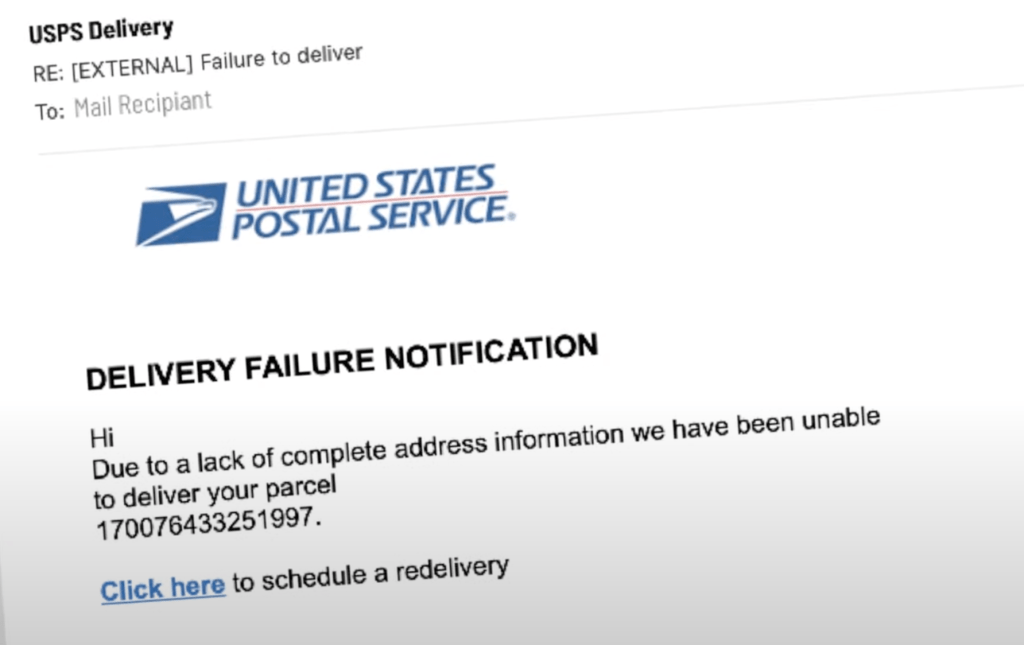The height and width of the screenshot is (645, 1024).
Task: Click the header divider line below recipient
Action: click(531, 119)
